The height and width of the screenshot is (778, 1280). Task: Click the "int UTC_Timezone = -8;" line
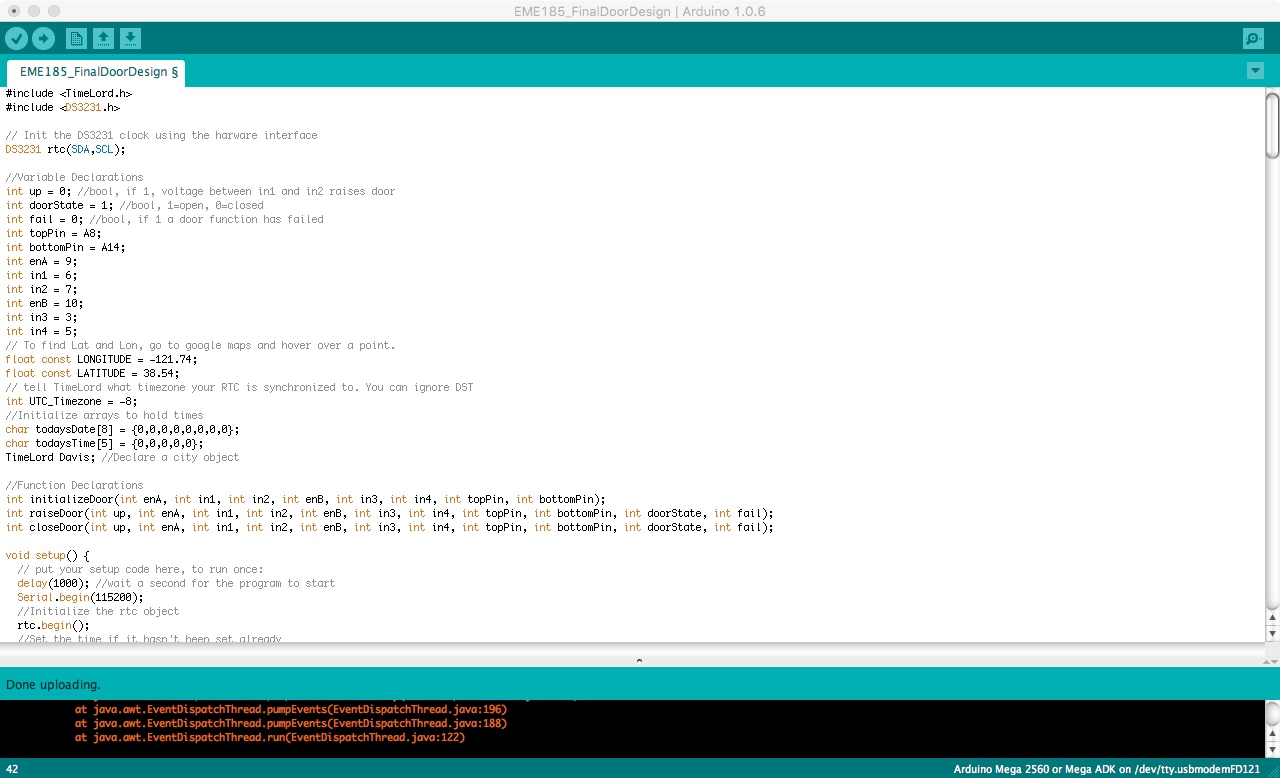point(72,401)
